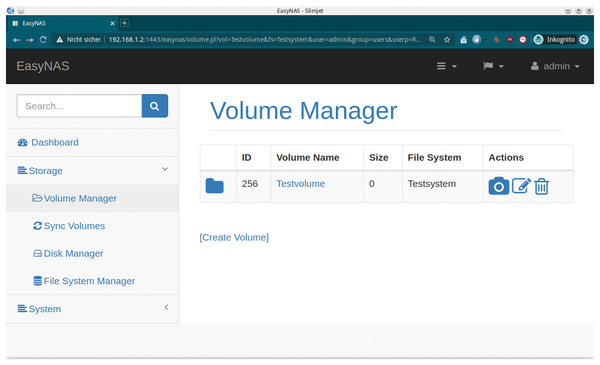Open the admin user dropdown
This screenshot has height=365, width=600.
tap(555, 66)
